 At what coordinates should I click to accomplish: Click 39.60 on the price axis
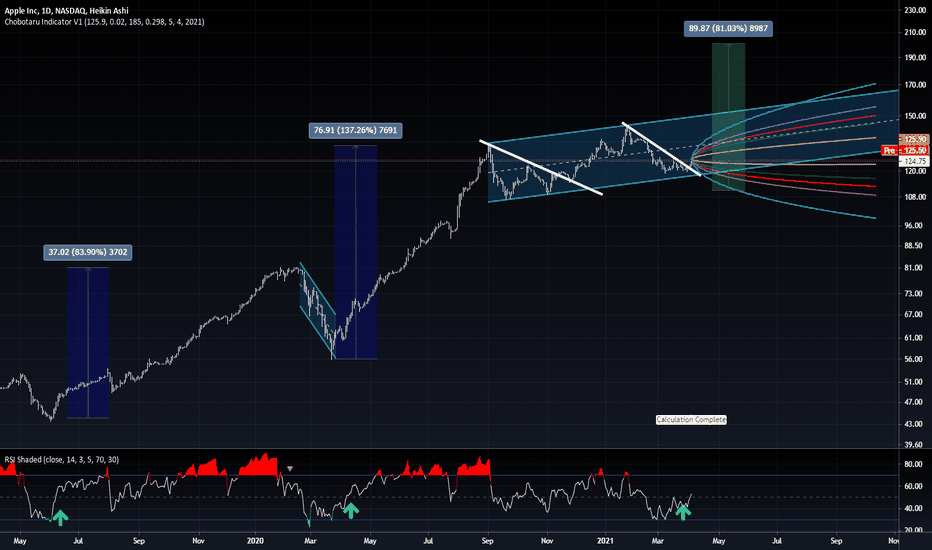(913, 445)
